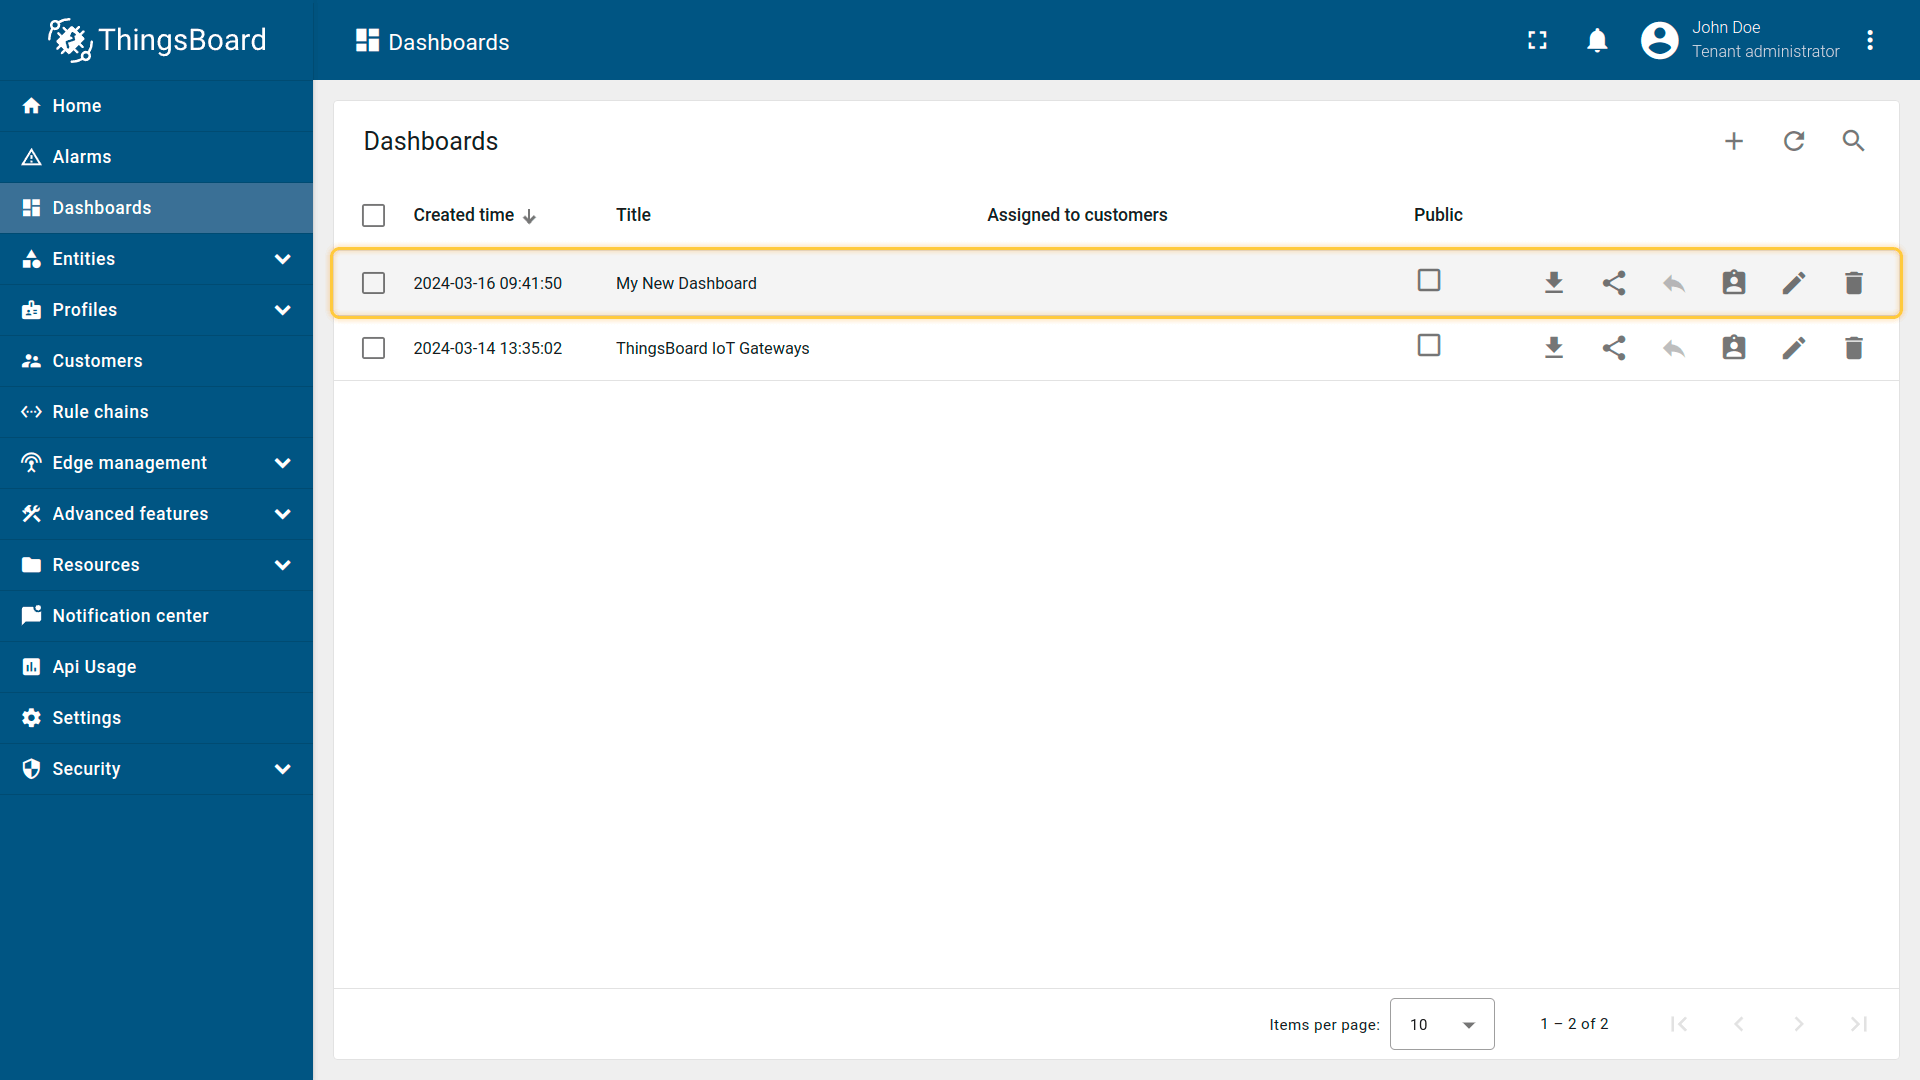
Task: Click the undo/set default icon for ThingsBoard IoT Gateways
Action: point(1673,348)
